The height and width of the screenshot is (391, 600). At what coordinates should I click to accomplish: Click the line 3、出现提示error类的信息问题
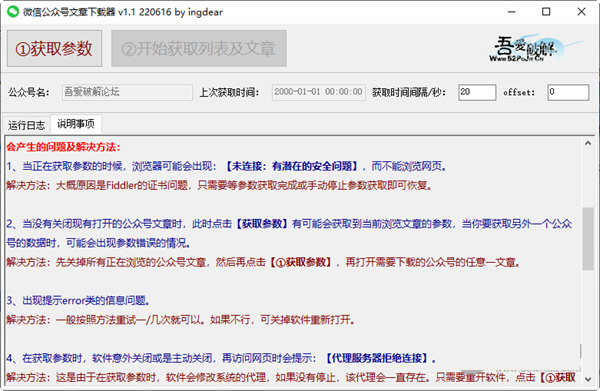pyautogui.click(x=78, y=300)
